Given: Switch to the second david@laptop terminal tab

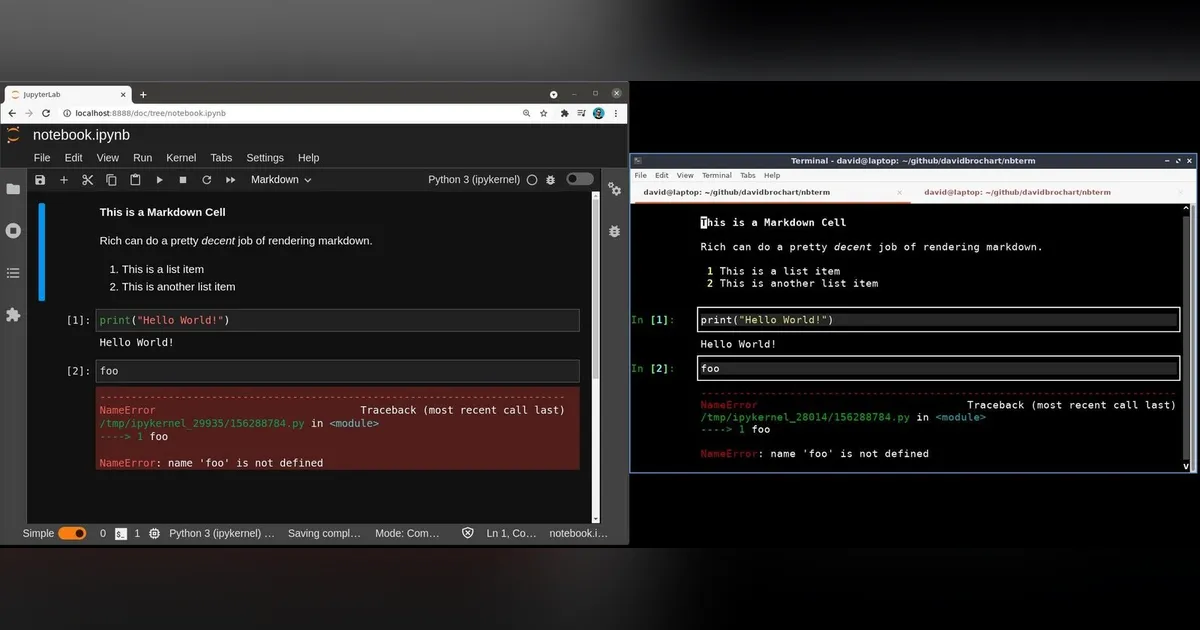Looking at the screenshot, I should pos(1016,192).
